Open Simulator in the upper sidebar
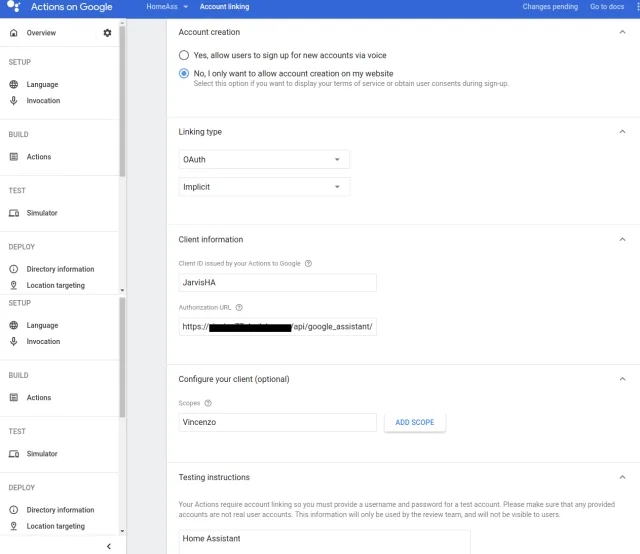The height and width of the screenshot is (554, 640). pos(42,213)
